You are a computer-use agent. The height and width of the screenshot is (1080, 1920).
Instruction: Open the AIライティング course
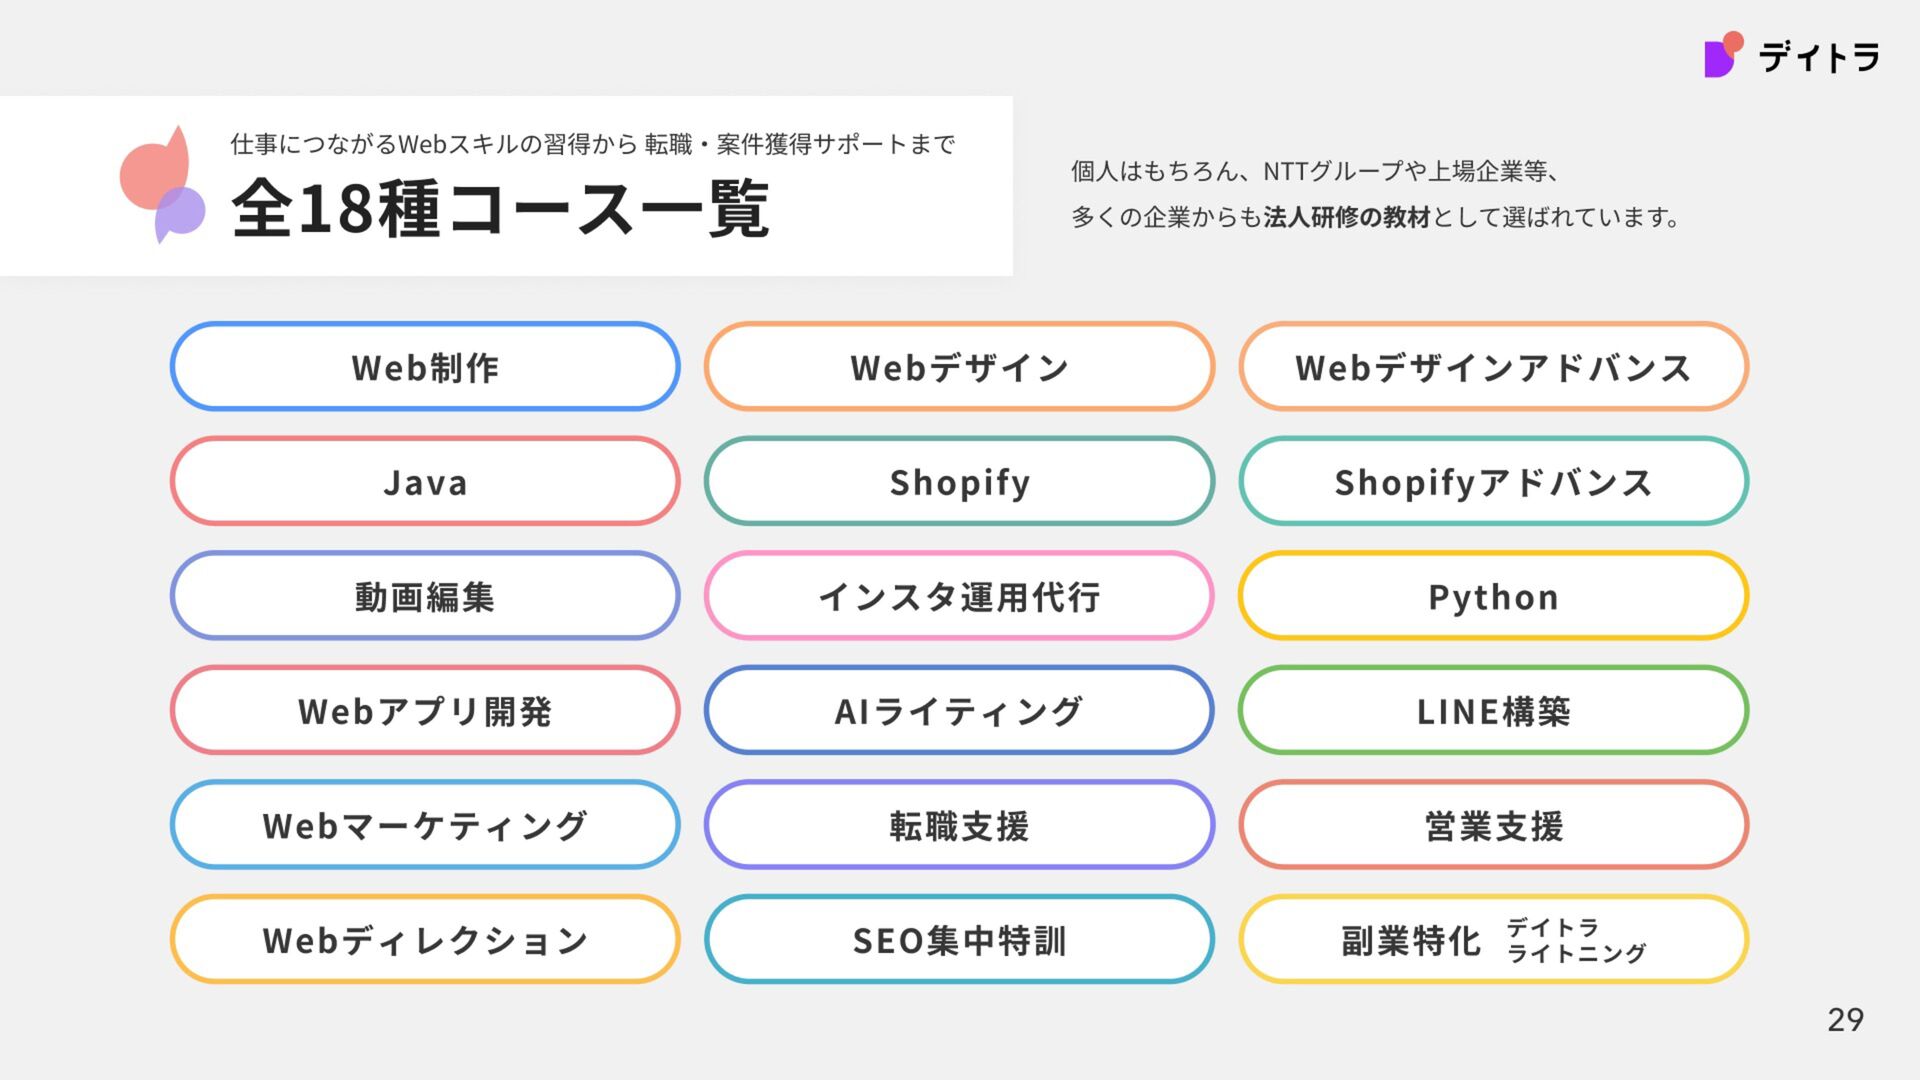point(959,710)
